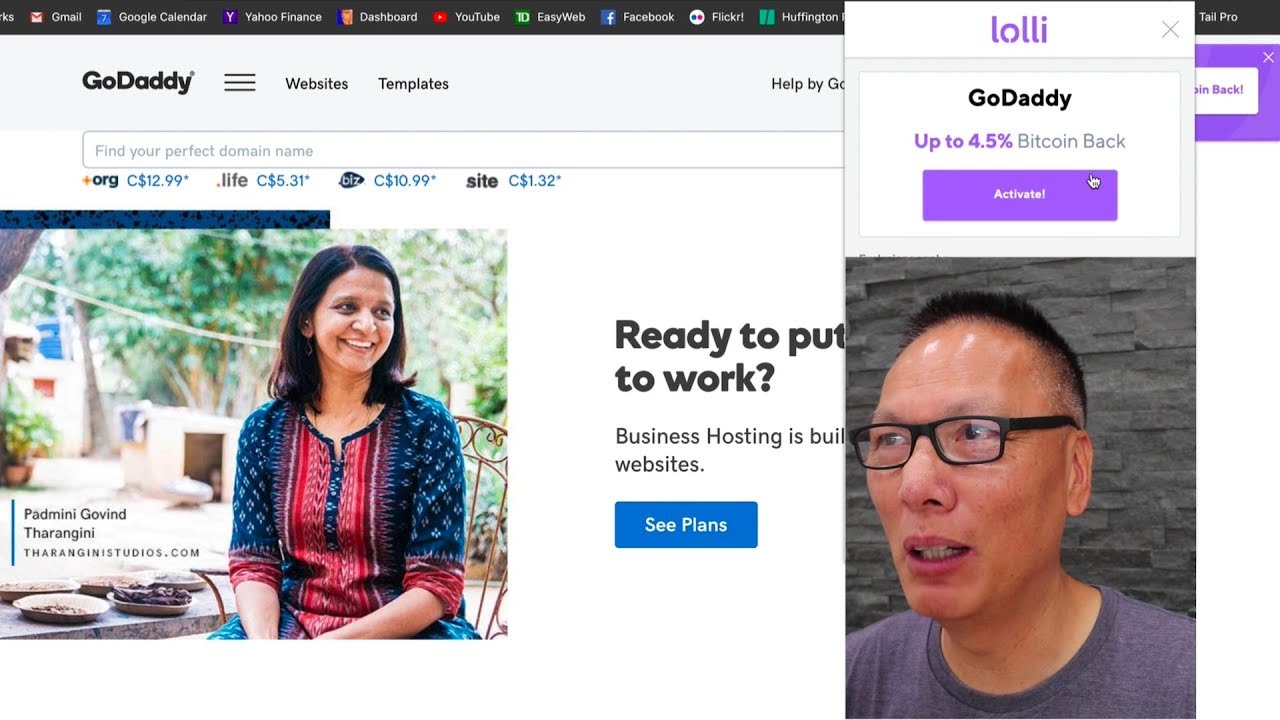
Task: Open the Yahoo Finance bookmark
Action: 272,17
